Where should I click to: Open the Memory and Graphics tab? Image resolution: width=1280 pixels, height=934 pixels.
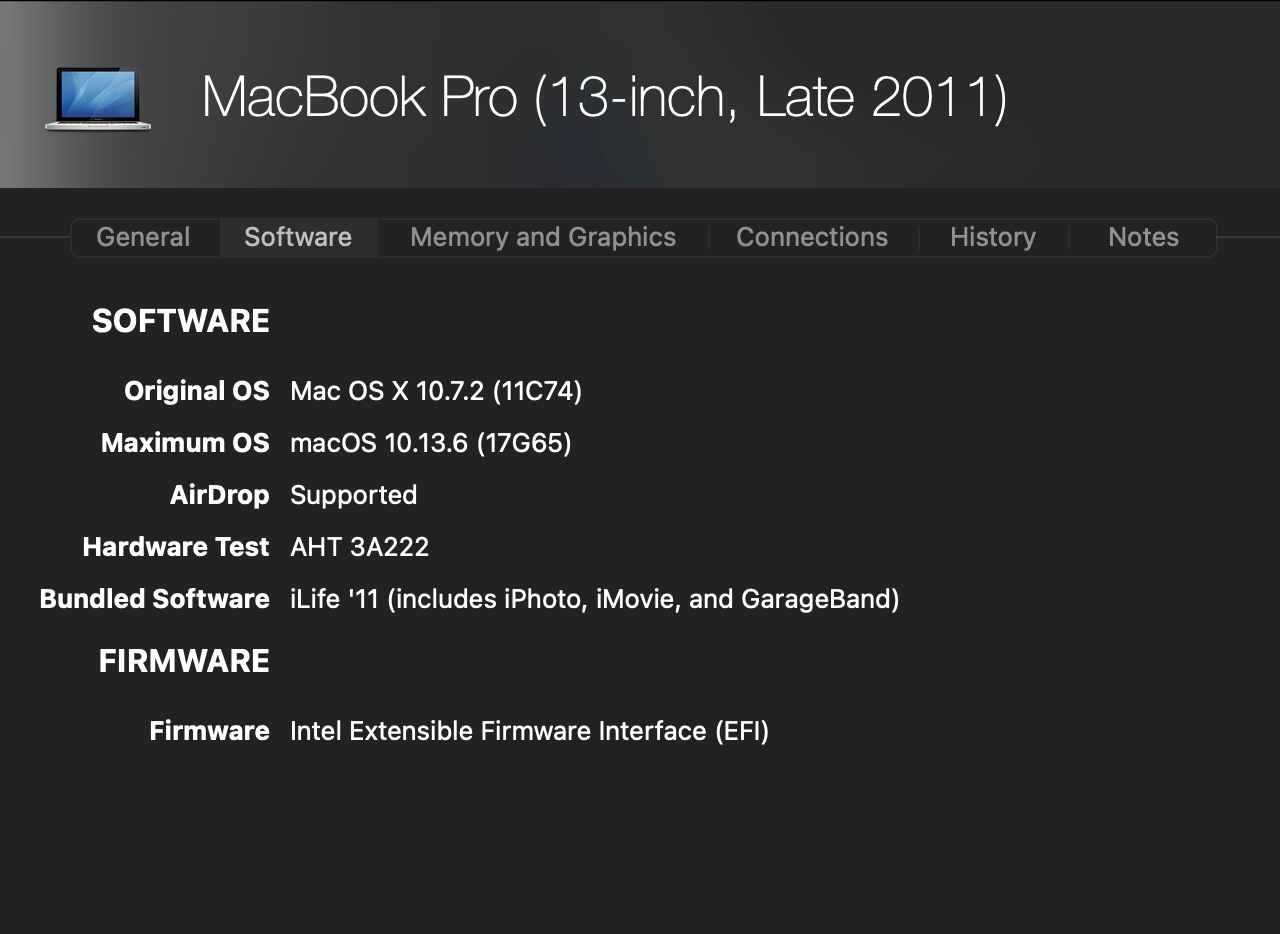pos(543,237)
